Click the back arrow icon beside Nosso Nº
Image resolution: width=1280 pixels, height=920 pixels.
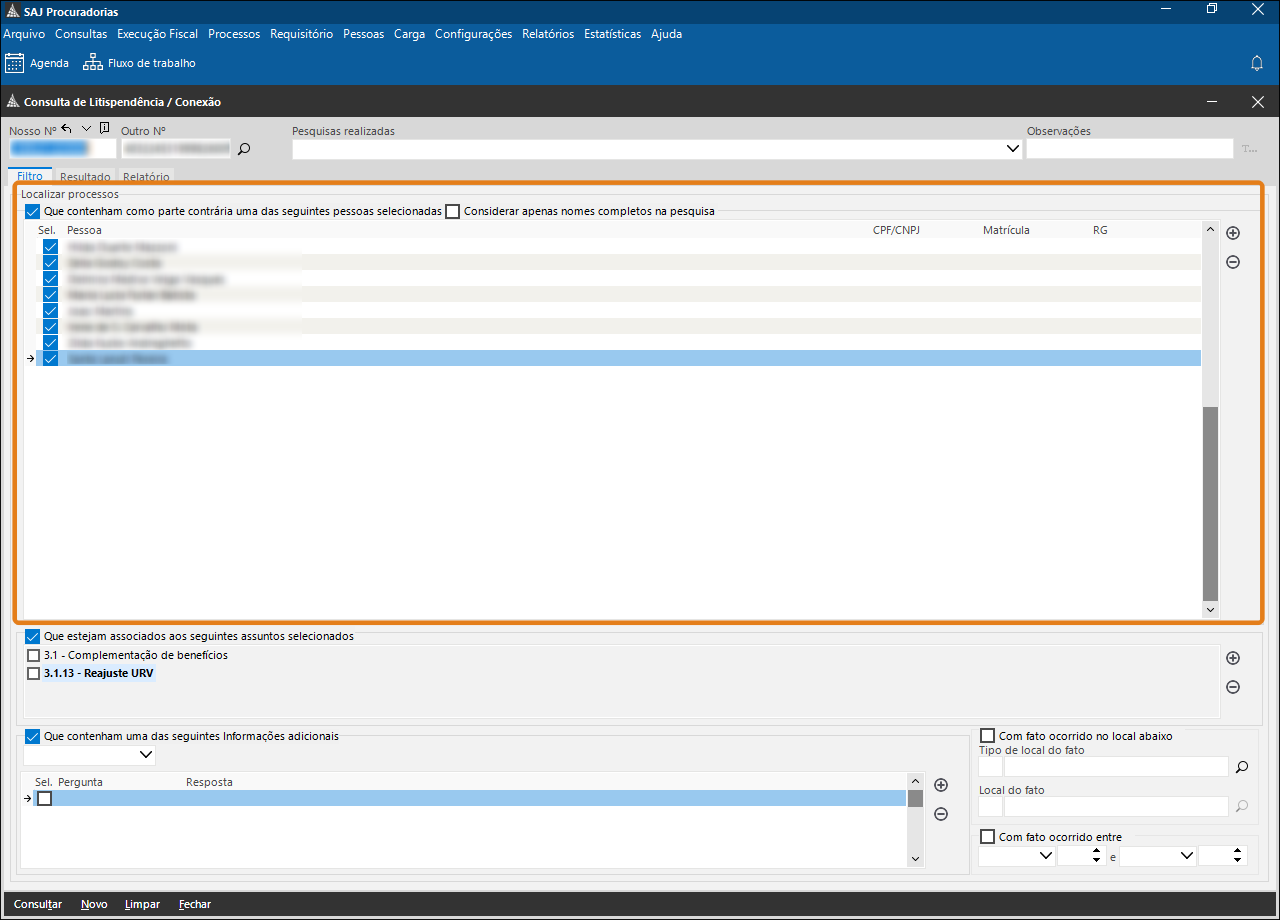pos(67,129)
